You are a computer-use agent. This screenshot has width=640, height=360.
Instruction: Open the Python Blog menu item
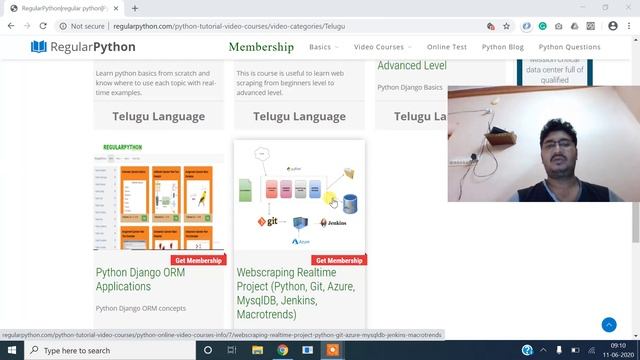pos(502,47)
